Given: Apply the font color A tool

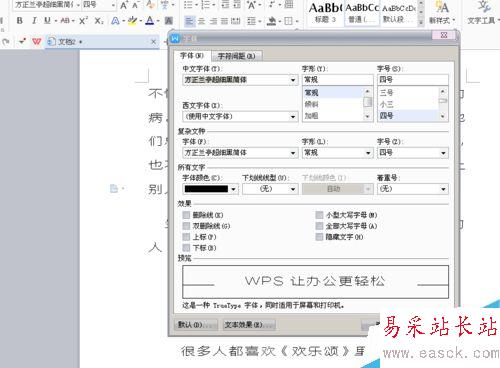Looking at the screenshot, I should pyautogui.click(x=150, y=21).
